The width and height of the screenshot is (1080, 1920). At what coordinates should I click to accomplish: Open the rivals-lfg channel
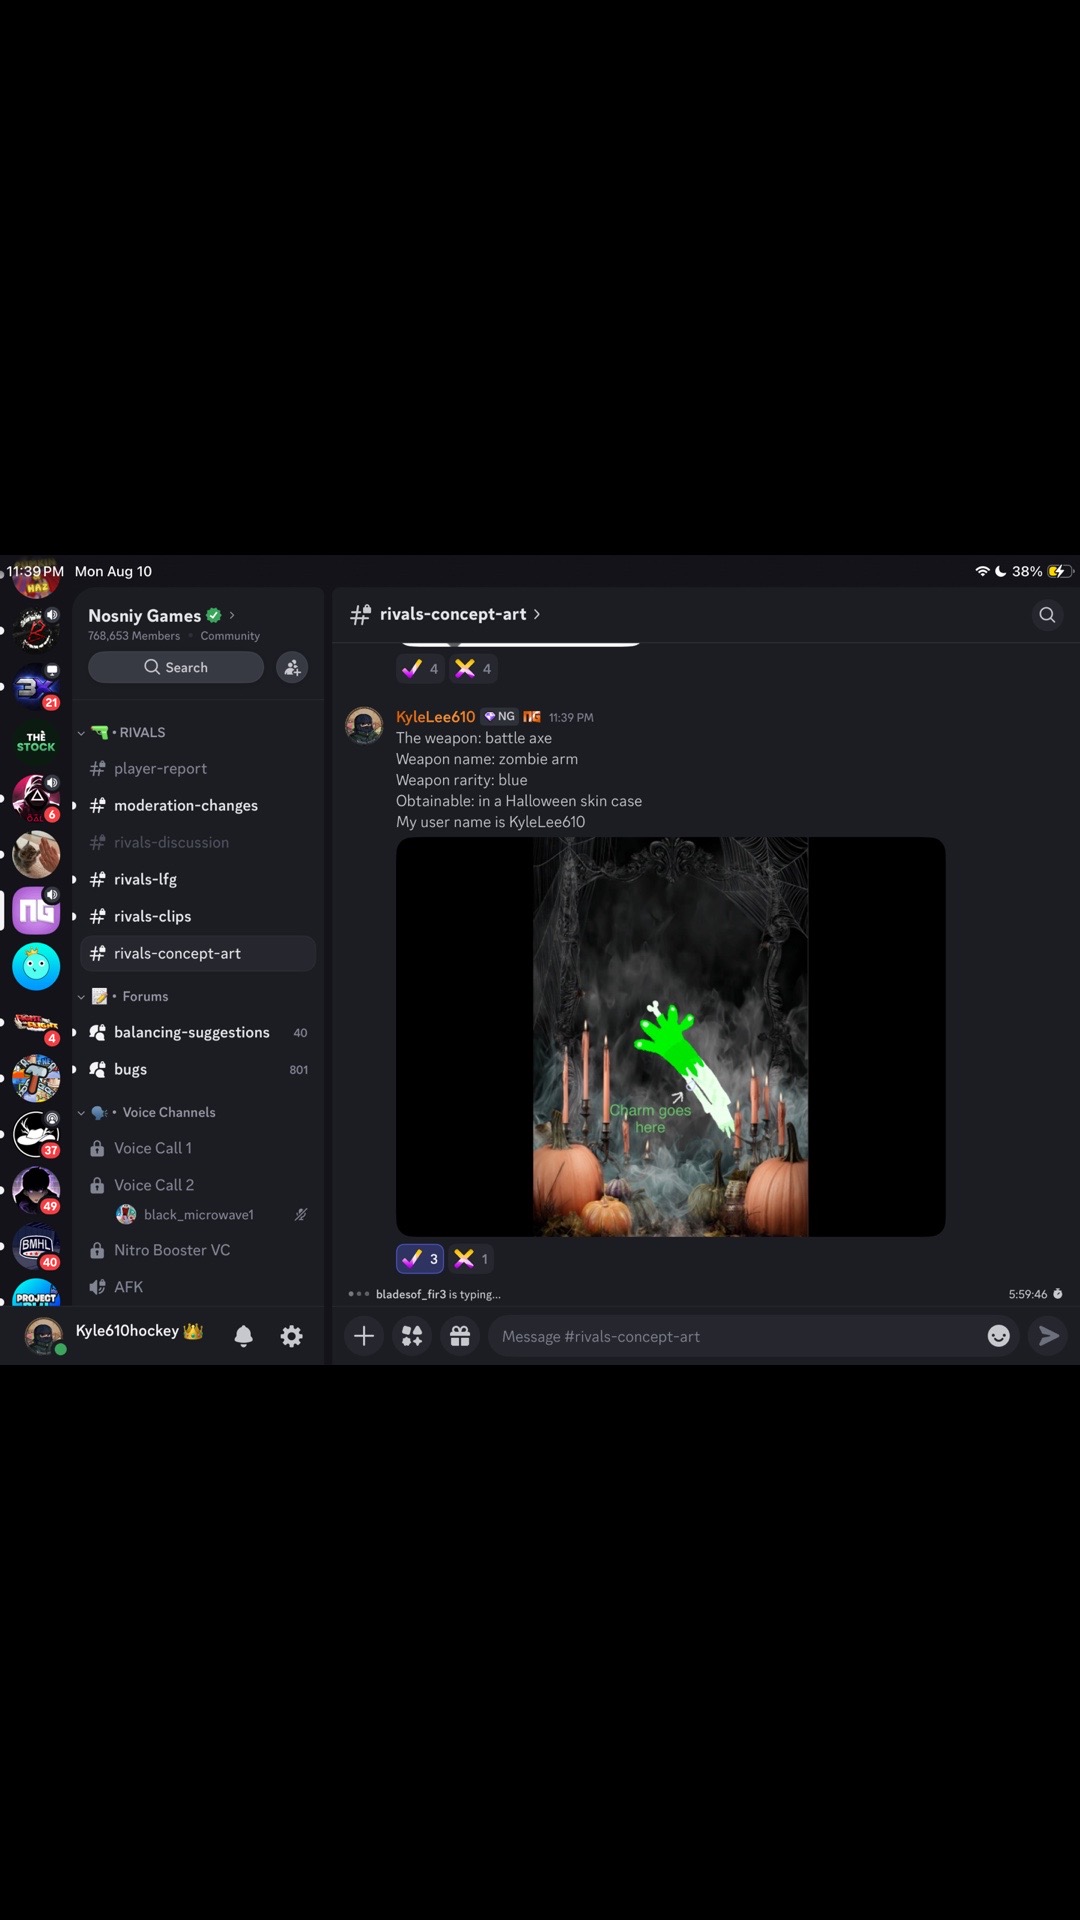pos(198,880)
